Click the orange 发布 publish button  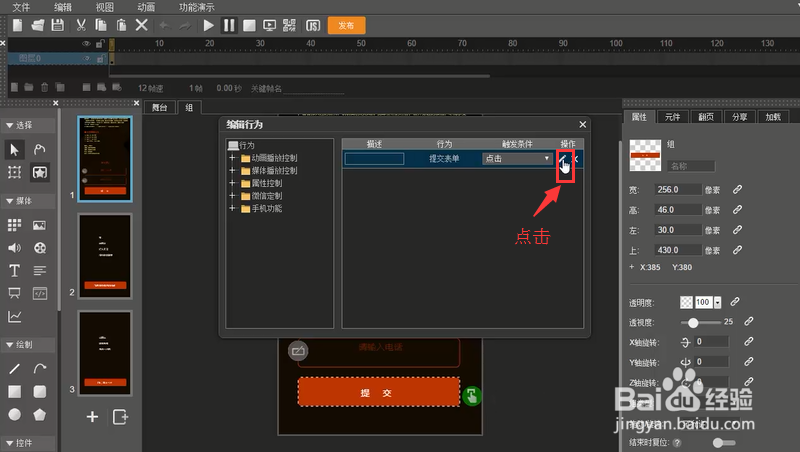coord(346,26)
